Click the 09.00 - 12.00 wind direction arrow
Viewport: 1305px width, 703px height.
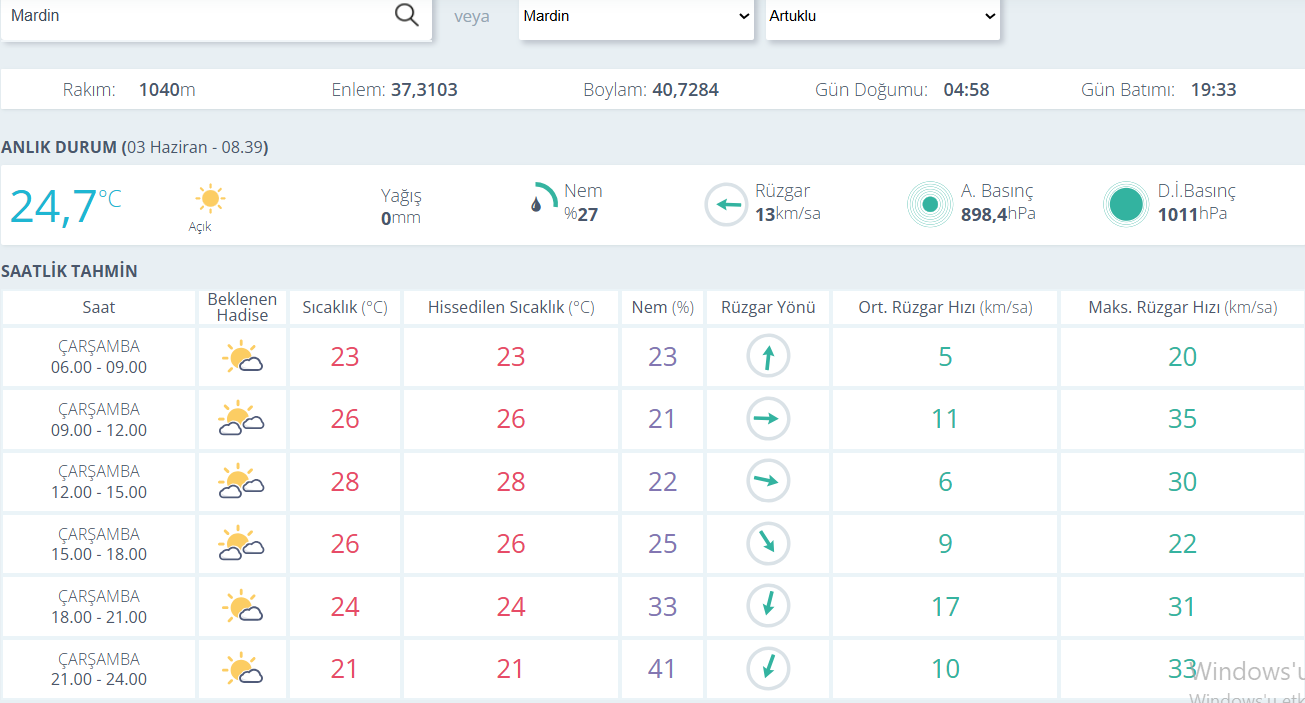[x=768, y=420]
